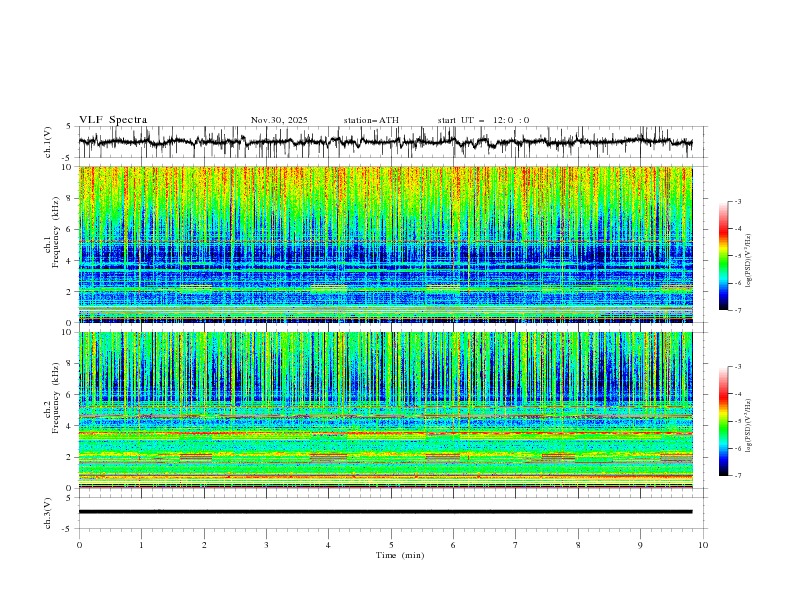Click the "9" tick on the time axis

point(640,545)
